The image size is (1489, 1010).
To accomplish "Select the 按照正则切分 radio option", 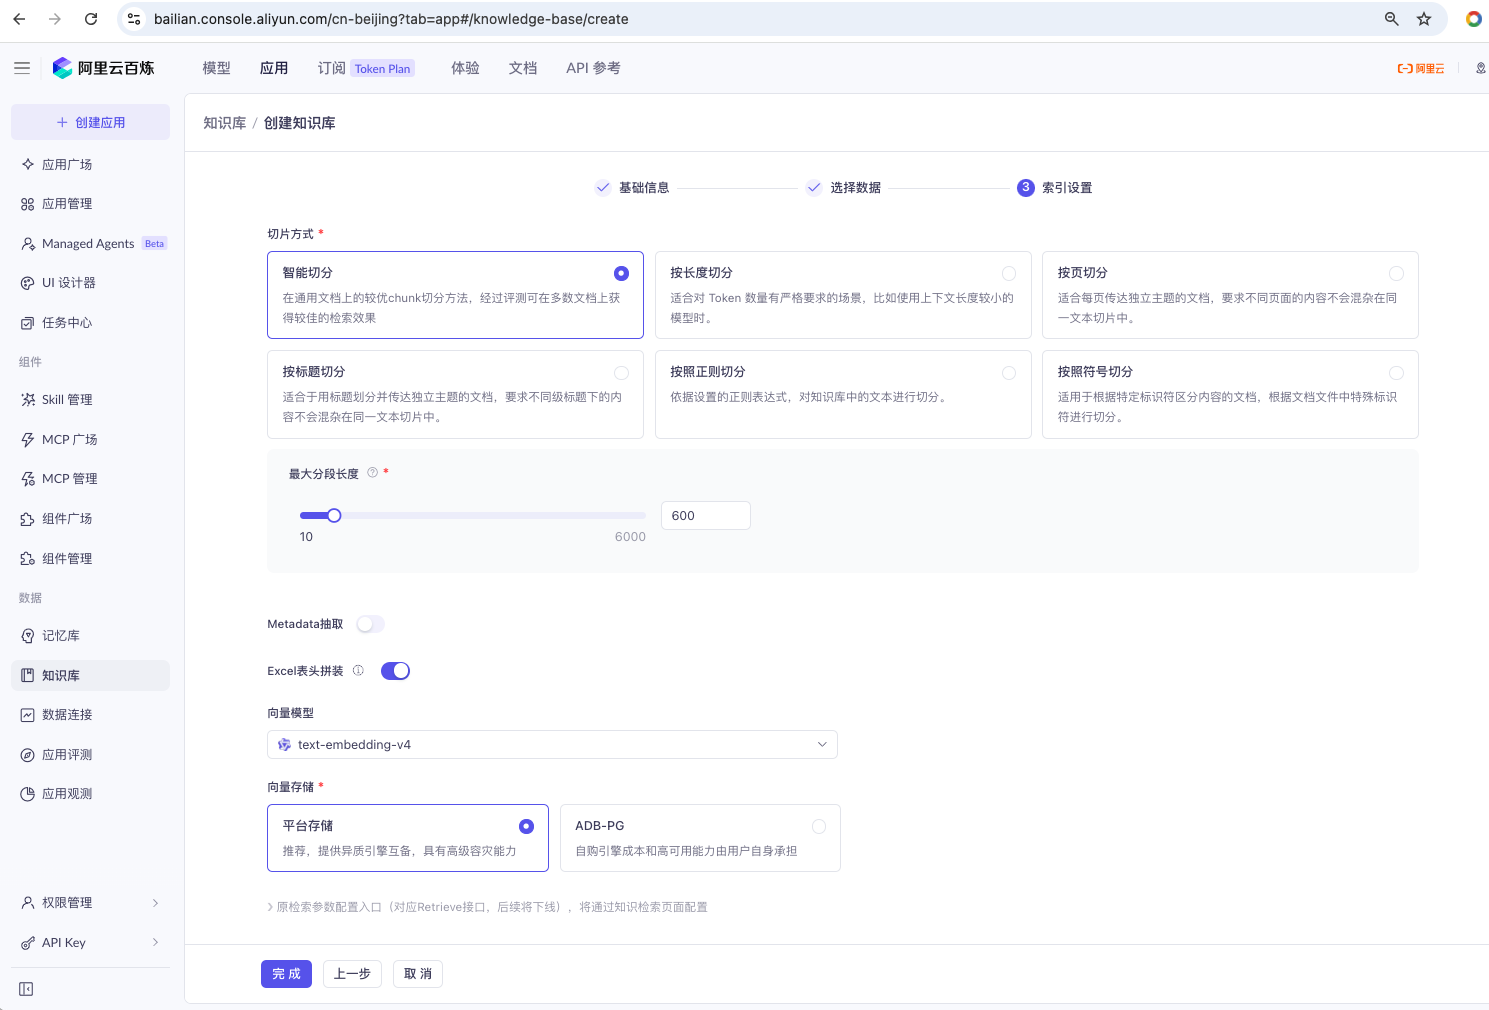I will pos(1009,372).
